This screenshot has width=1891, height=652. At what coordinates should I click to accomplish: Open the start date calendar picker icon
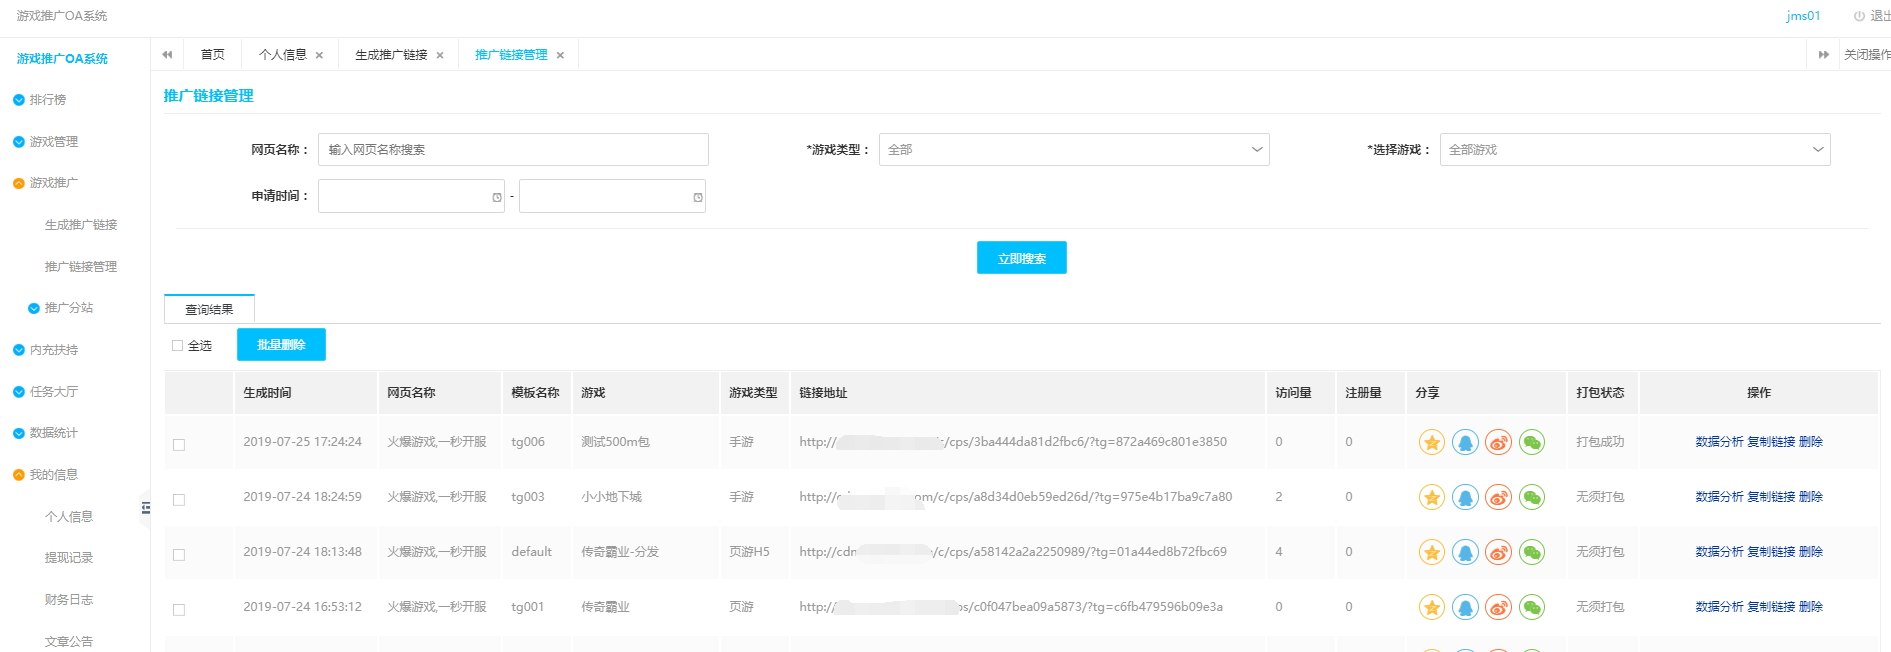(x=497, y=197)
